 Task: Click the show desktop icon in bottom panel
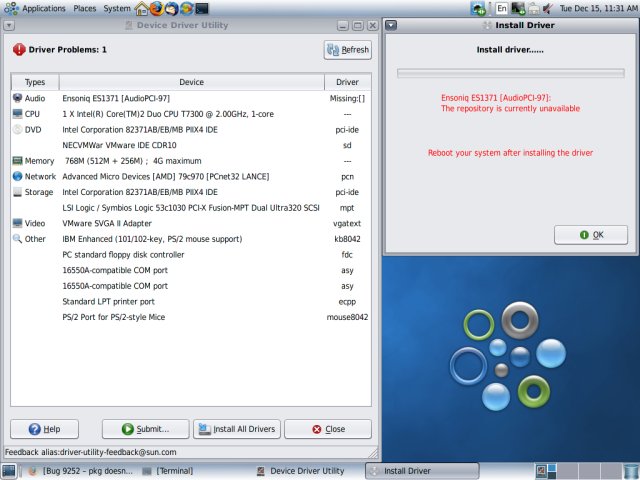[x=8, y=471]
